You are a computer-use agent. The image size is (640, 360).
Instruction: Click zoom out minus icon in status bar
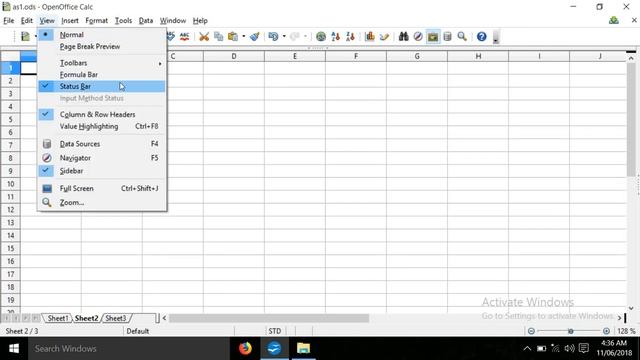531,331
